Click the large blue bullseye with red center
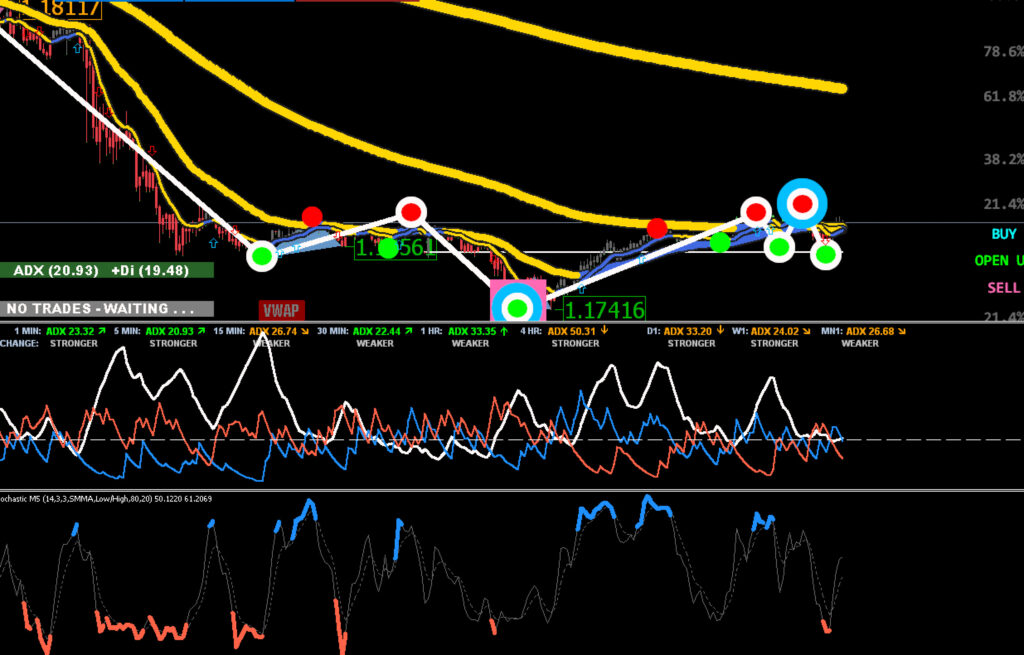 pos(802,204)
